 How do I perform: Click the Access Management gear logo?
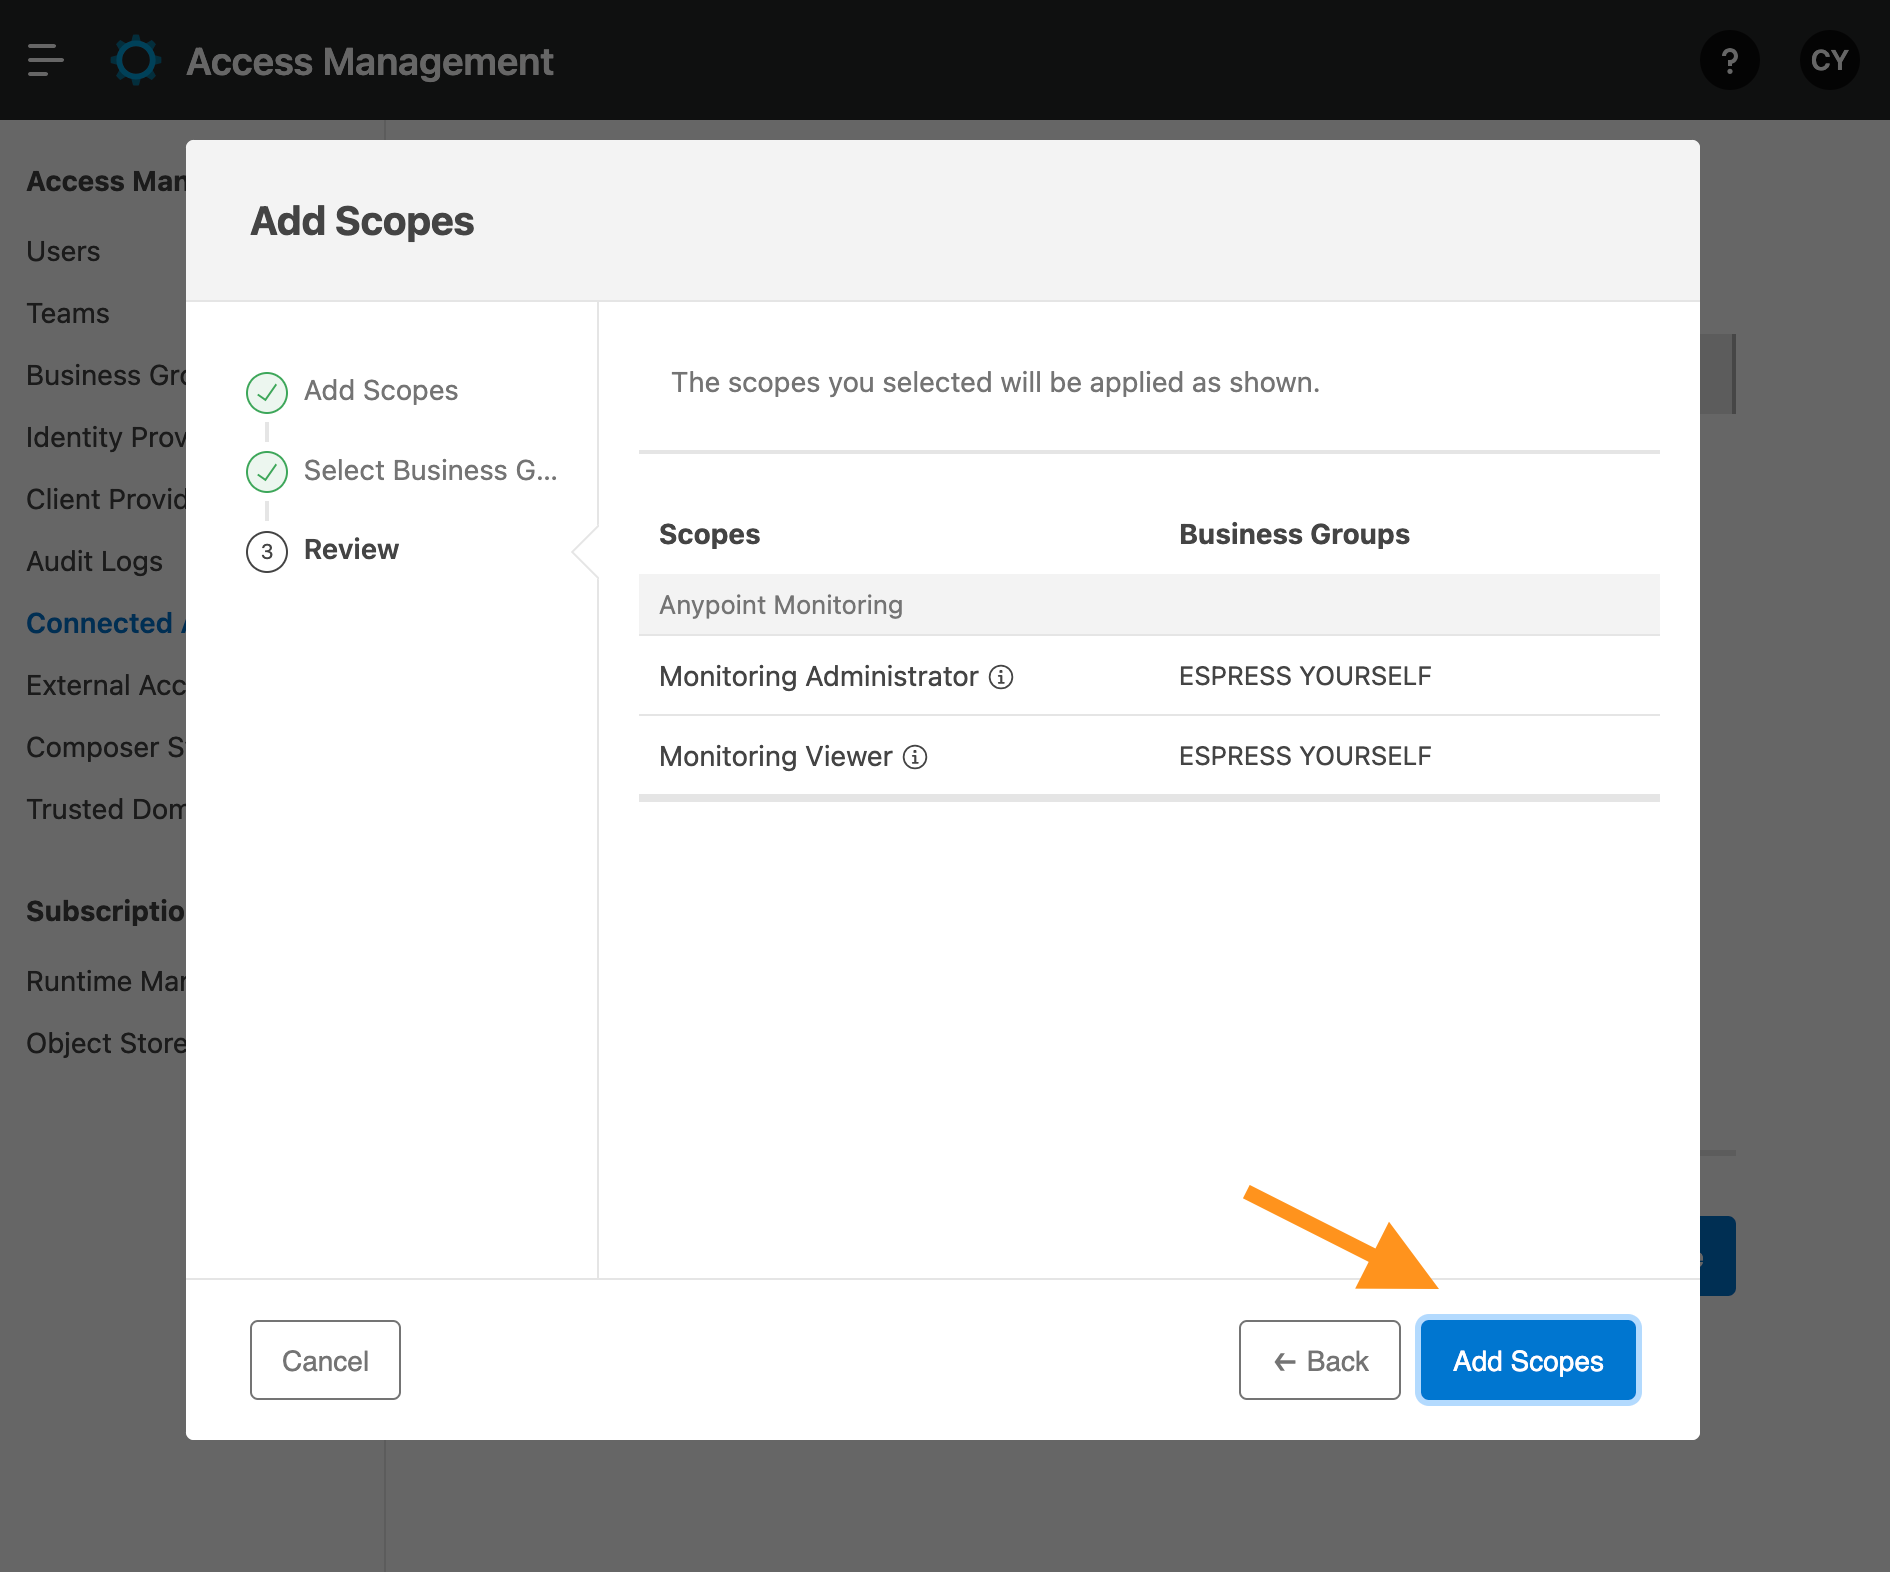(x=136, y=60)
